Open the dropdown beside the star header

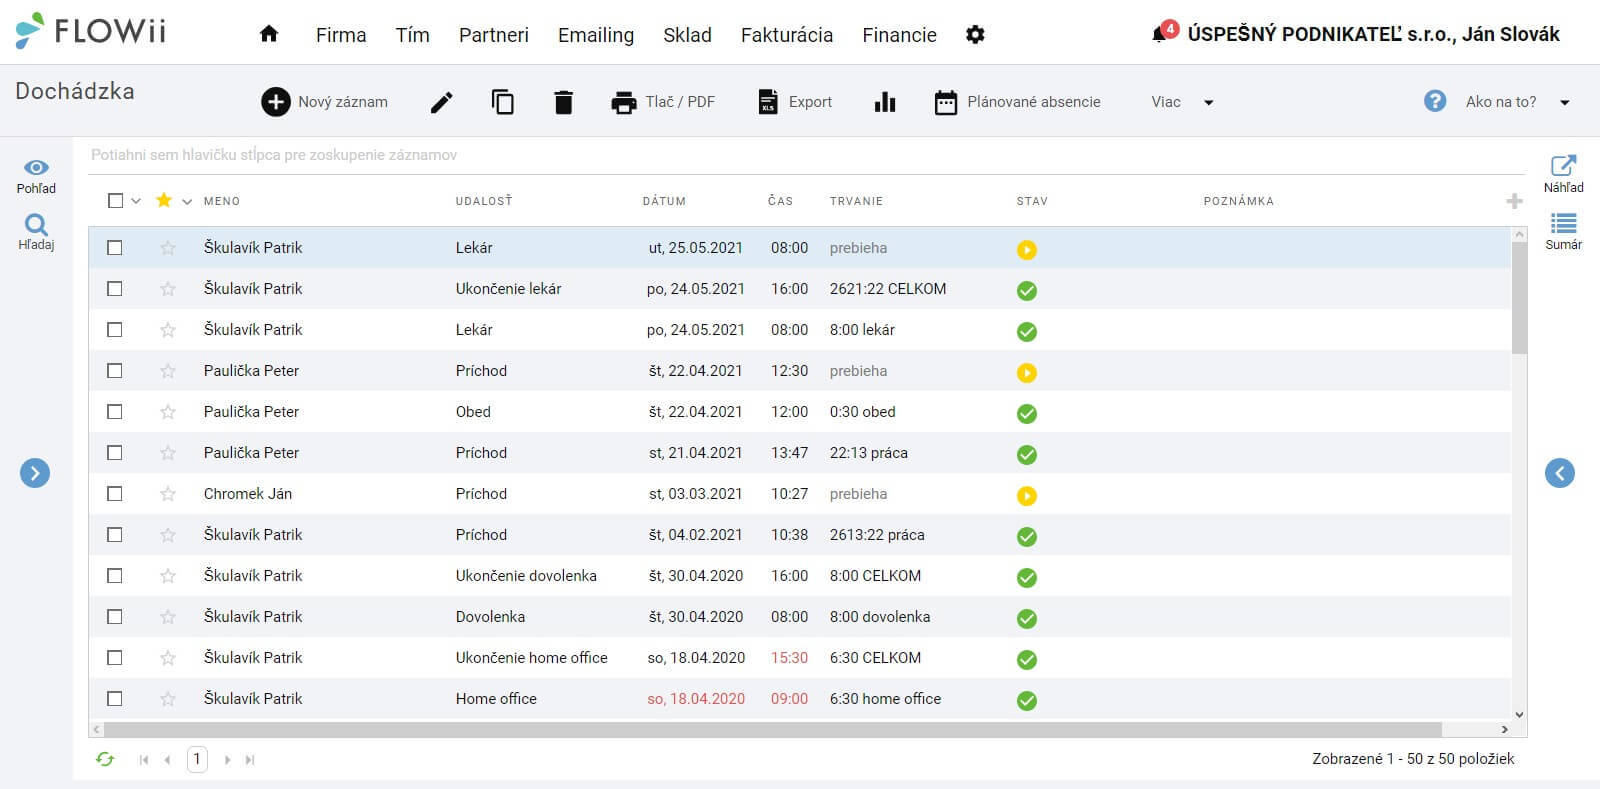(x=187, y=201)
